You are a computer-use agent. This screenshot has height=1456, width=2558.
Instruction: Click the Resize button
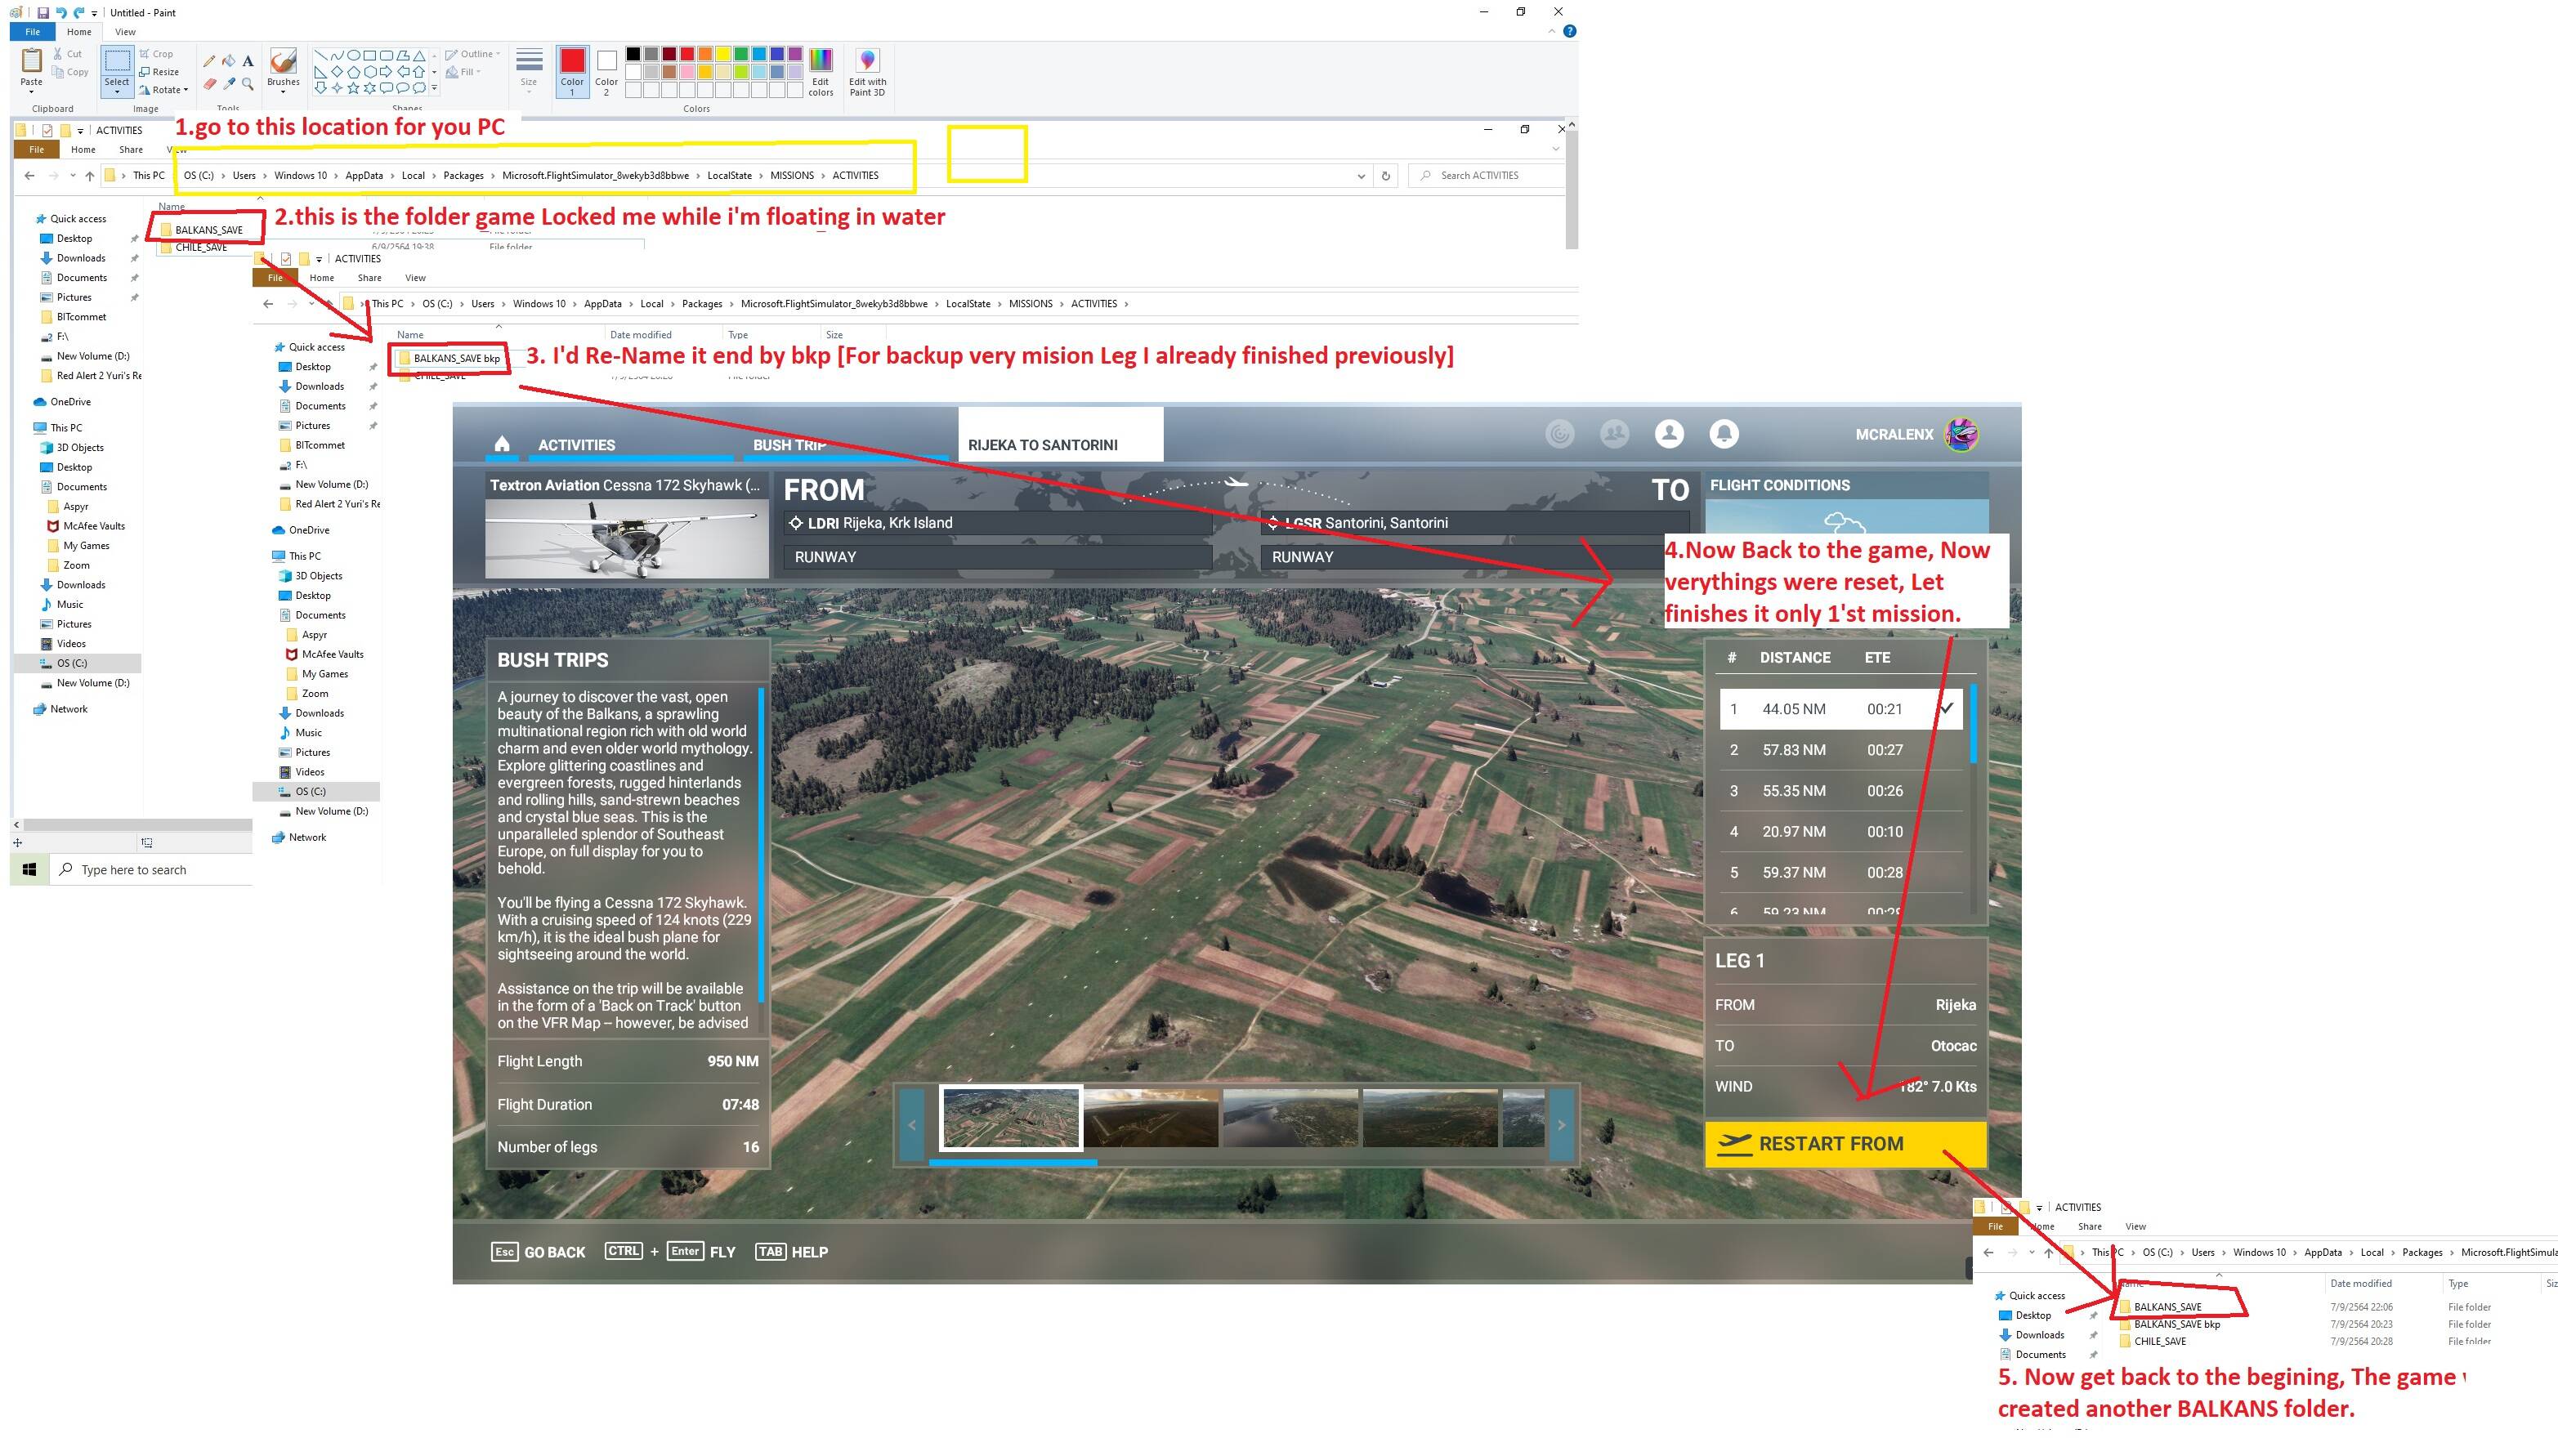[160, 72]
